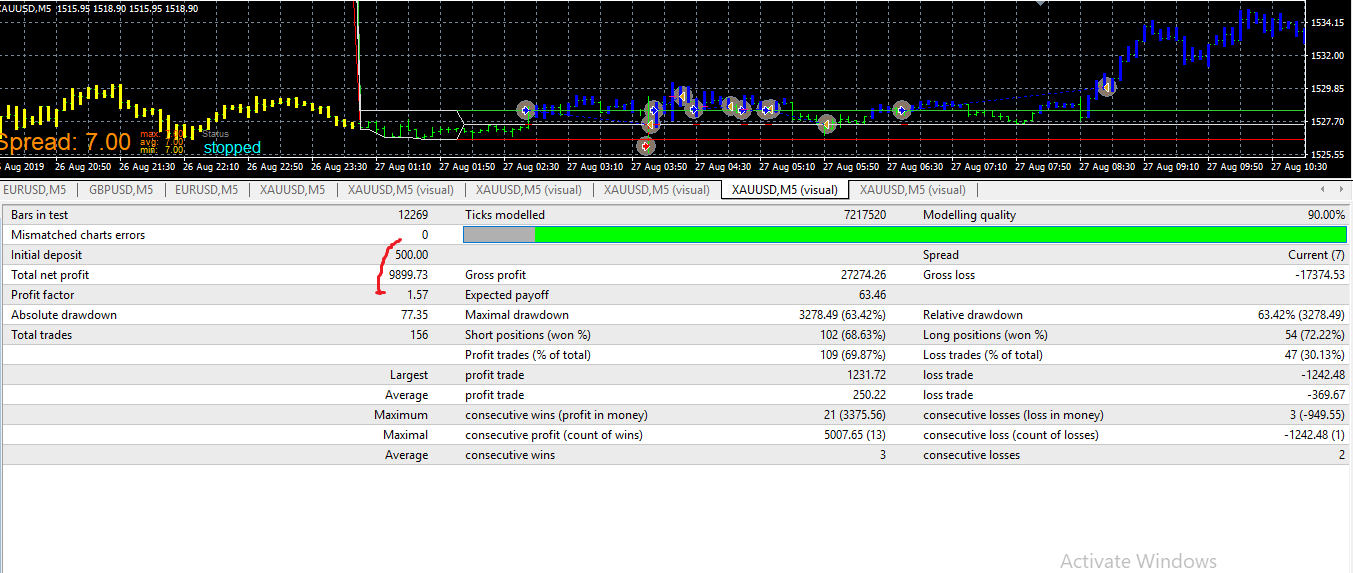Screen dimensions: 1353x573
Task: Click the Maximal drawdown value 3278.49 (63.42%)
Action: click(842, 315)
